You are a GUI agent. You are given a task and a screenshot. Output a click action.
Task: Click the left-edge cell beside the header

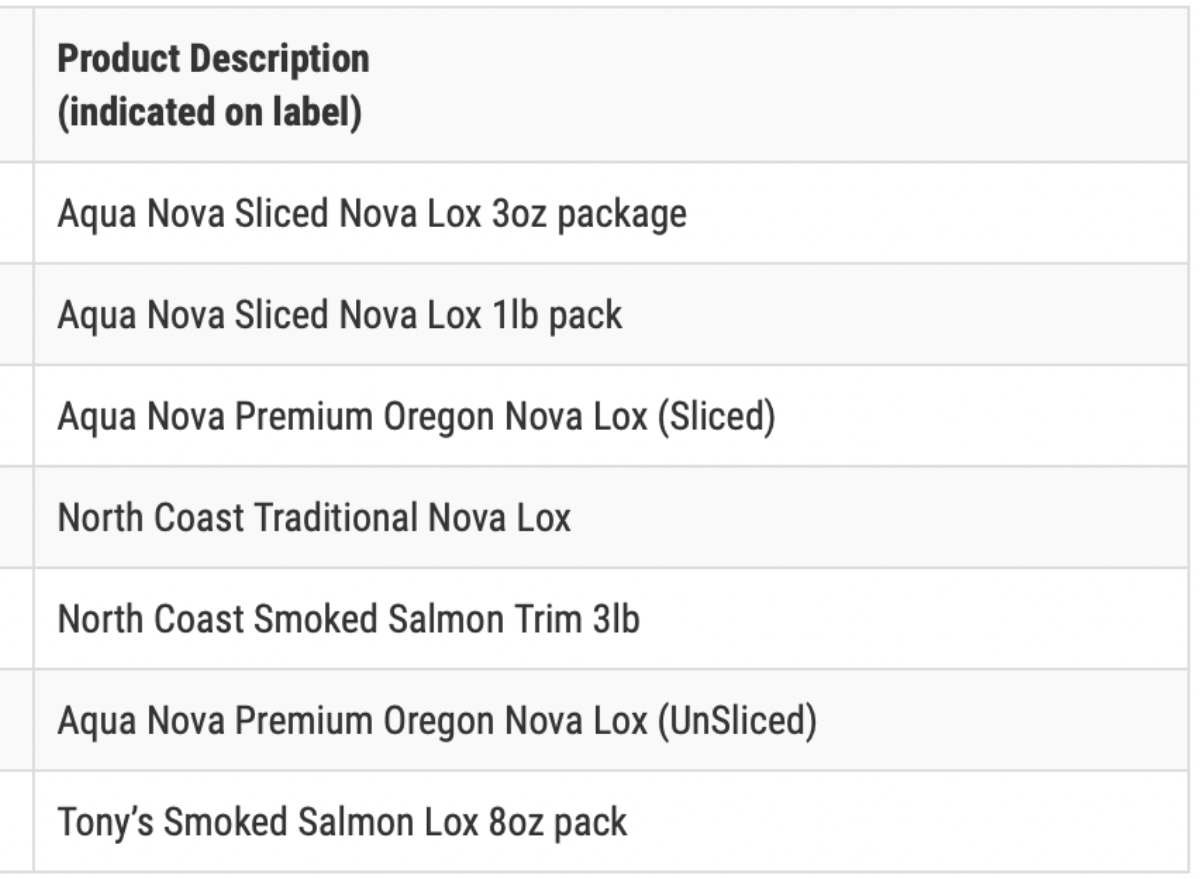point(16,85)
